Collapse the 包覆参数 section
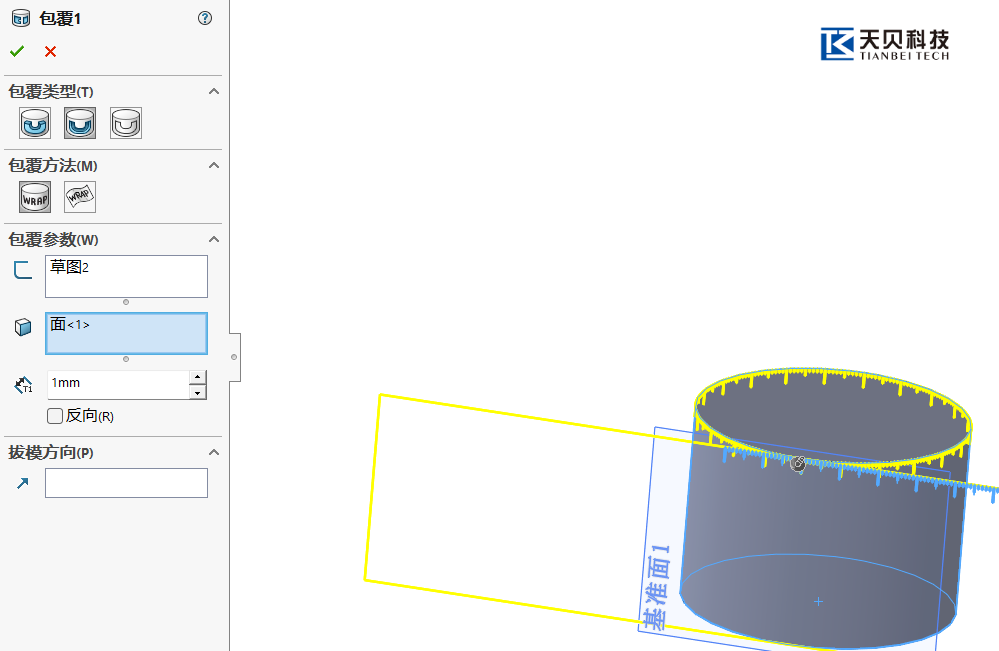This screenshot has width=999, height=651. [x=213, y=240]
